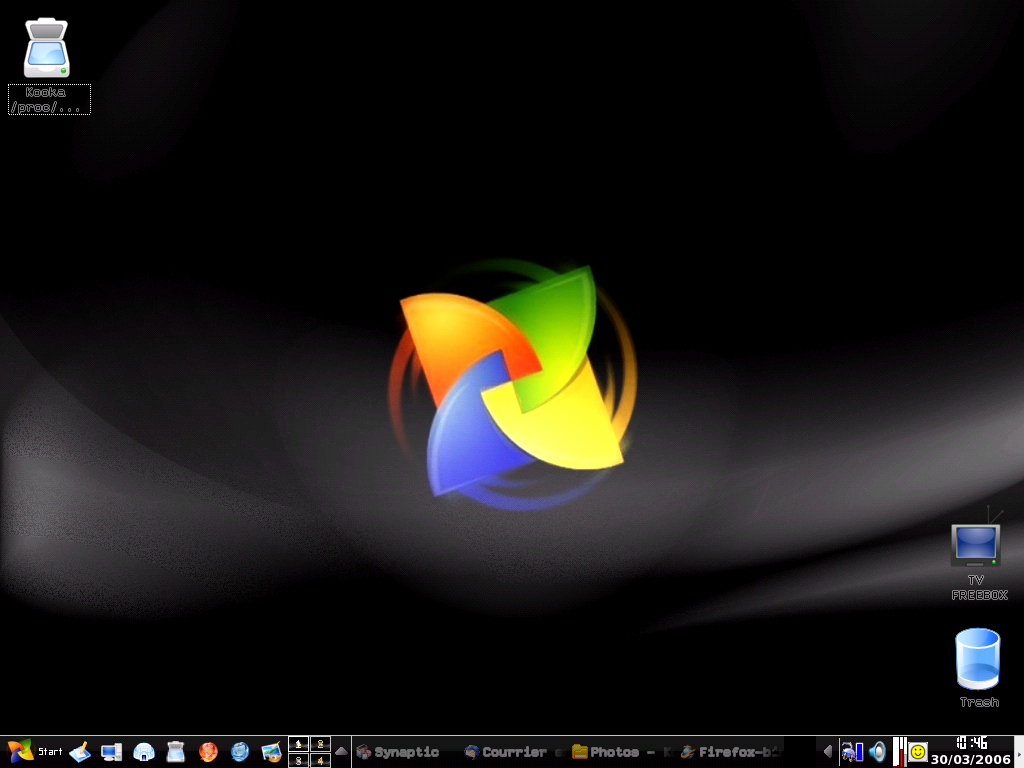Click the printer tray icon with blue bar
Image resolution: width=1024 pixels, height=768 pixels.
(852, 752)
